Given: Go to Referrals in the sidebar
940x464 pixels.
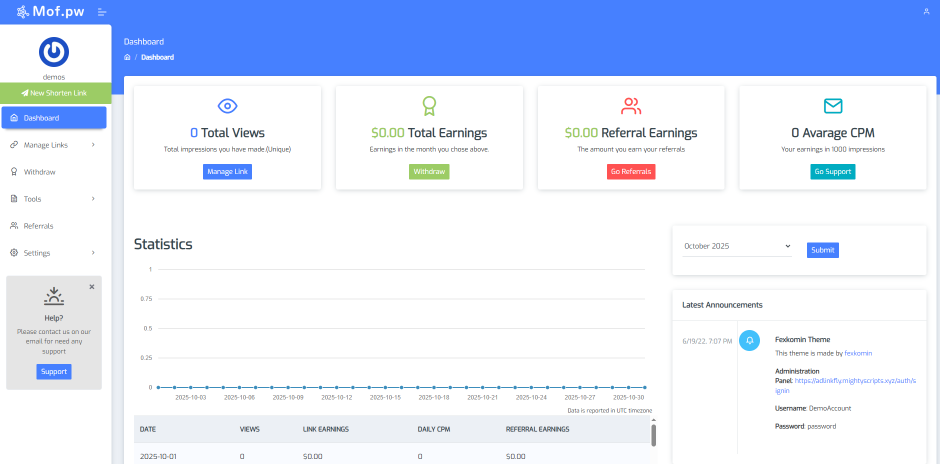Looking at the screenshot, I should 38,226.
